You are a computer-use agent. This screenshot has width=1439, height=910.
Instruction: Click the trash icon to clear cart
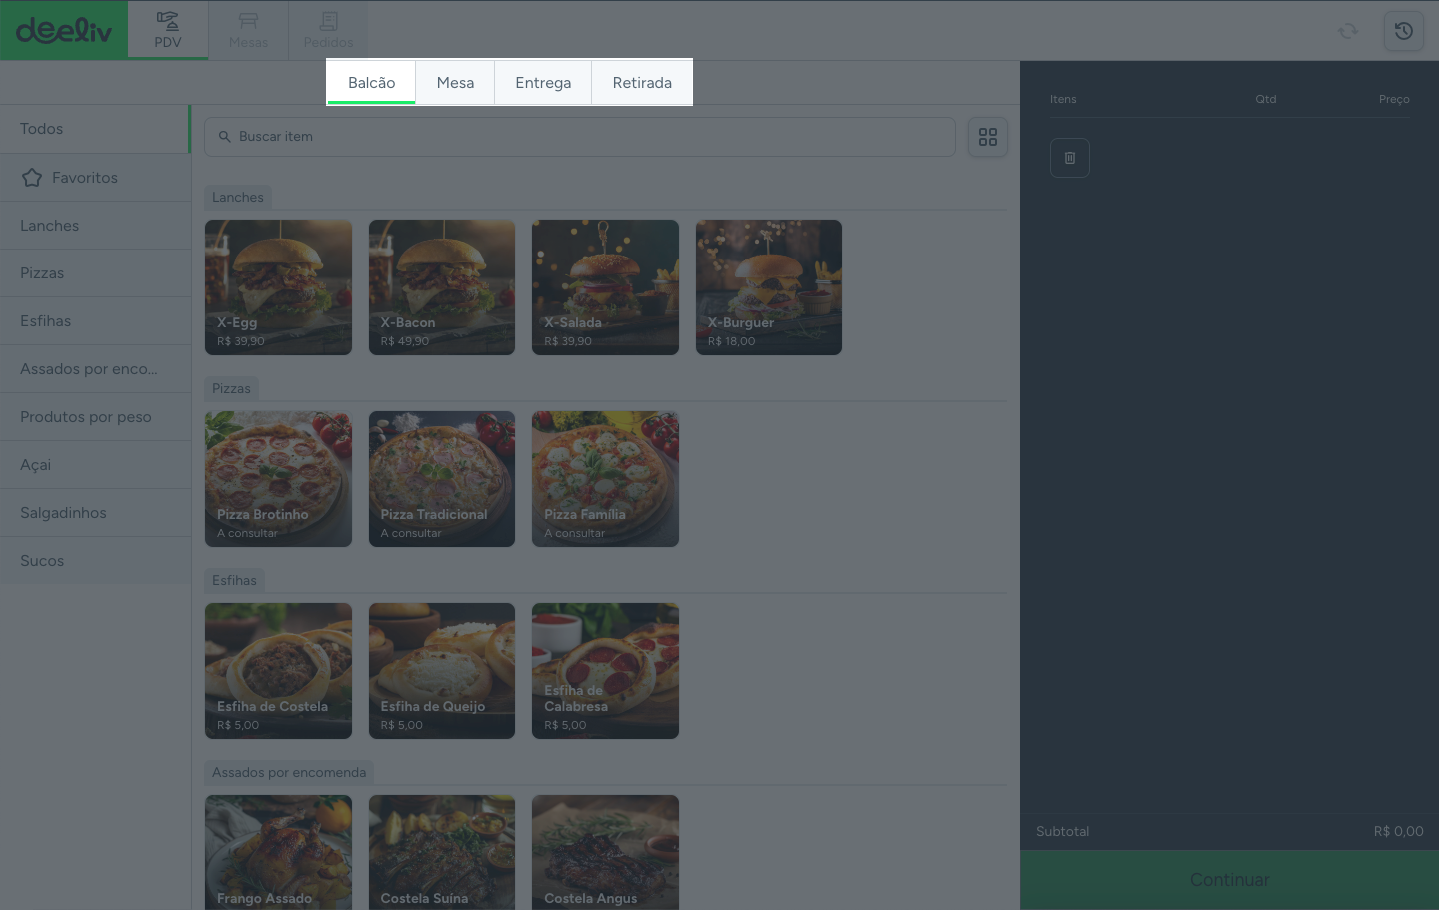[x=1069, y=158]
